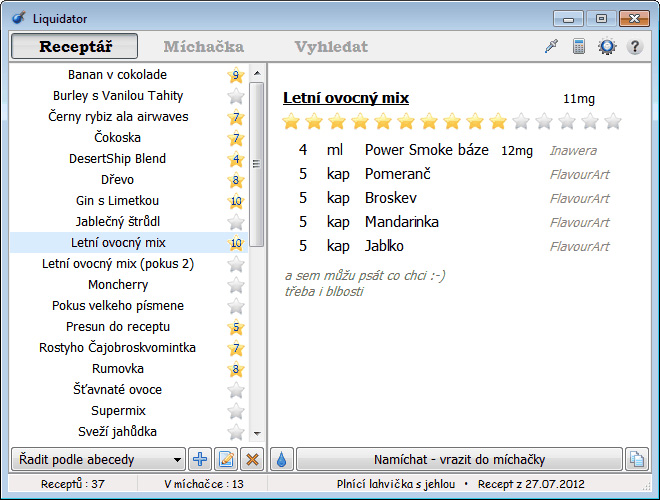Click ingredient Power Smoke báze

click(426, 150)
